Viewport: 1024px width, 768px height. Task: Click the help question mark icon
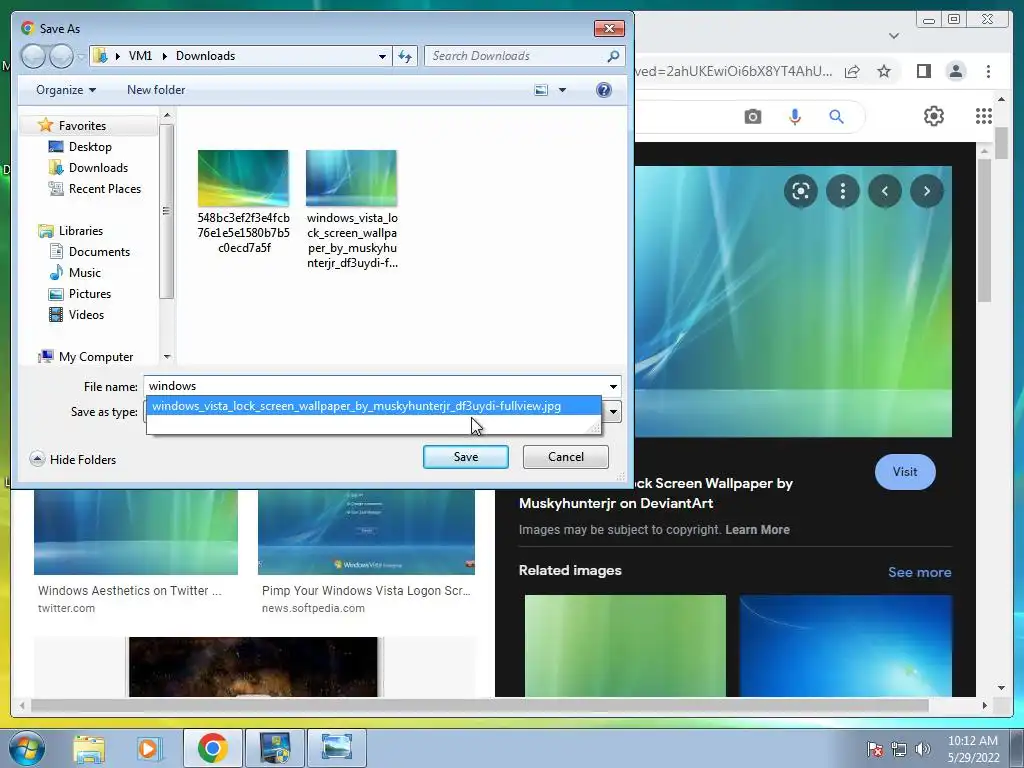tap(603, 89)
